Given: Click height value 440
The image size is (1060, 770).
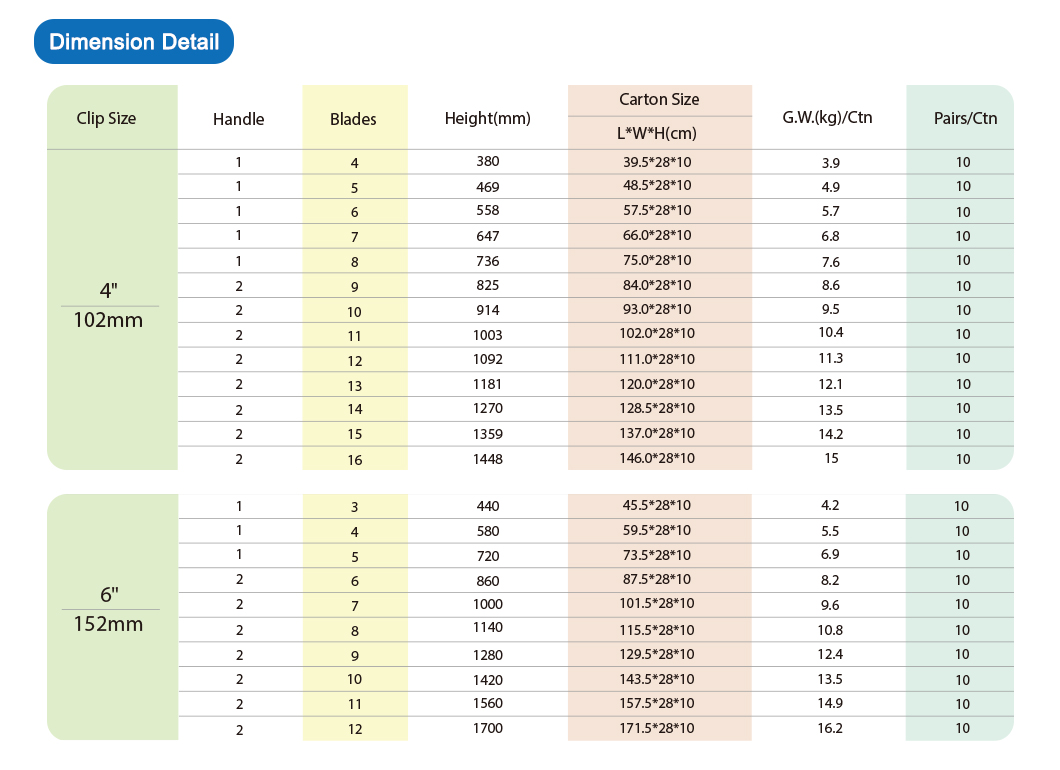Looking at the screenshot, I should 487,506.
